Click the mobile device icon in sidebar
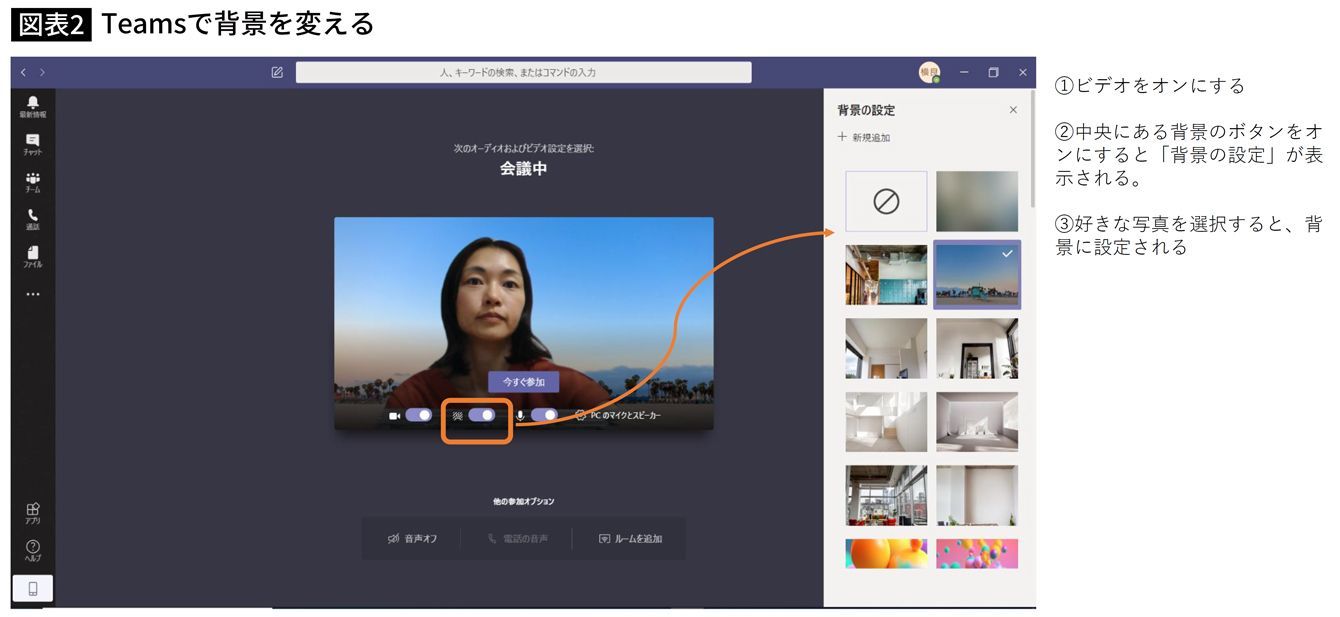This screenshot has height=617, width=1340. (33, 589)
